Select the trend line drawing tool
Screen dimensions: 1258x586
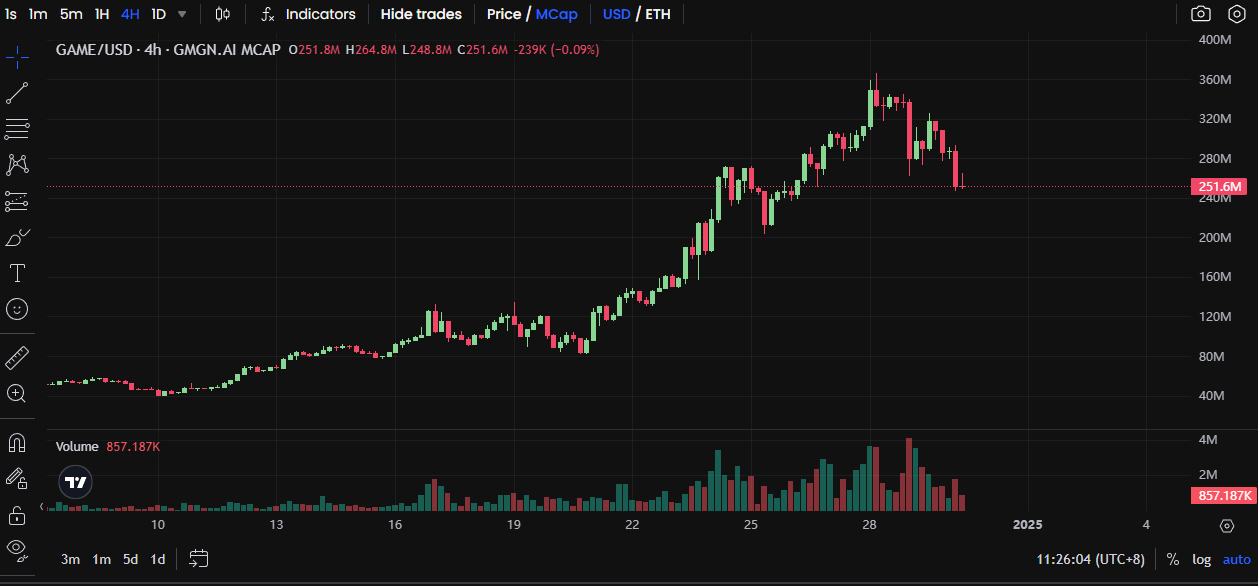click(x=17, y=93)
